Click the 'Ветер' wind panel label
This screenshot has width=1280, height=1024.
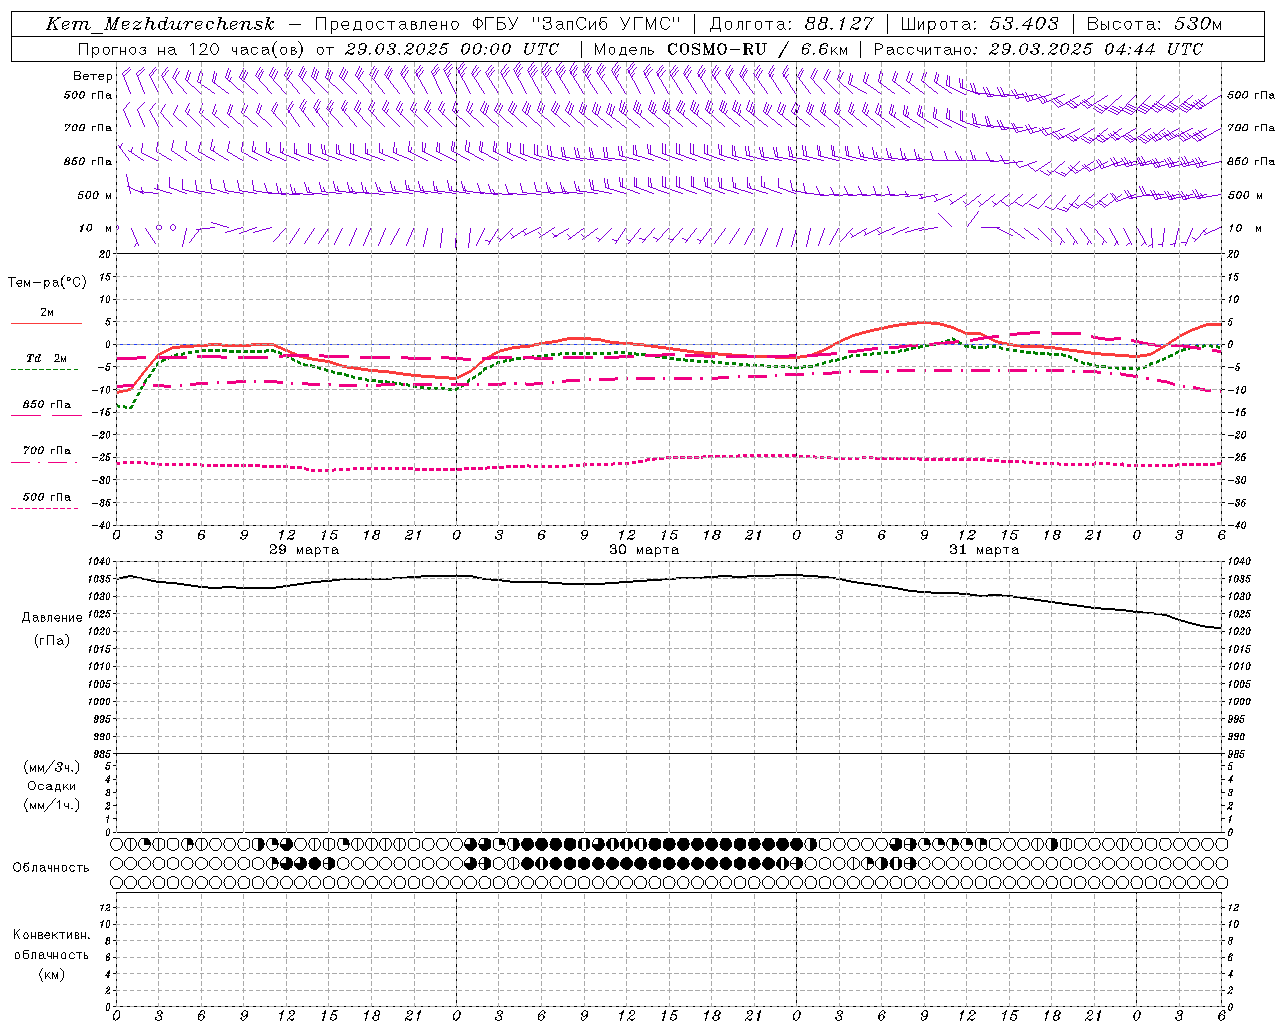coord(92,76)
